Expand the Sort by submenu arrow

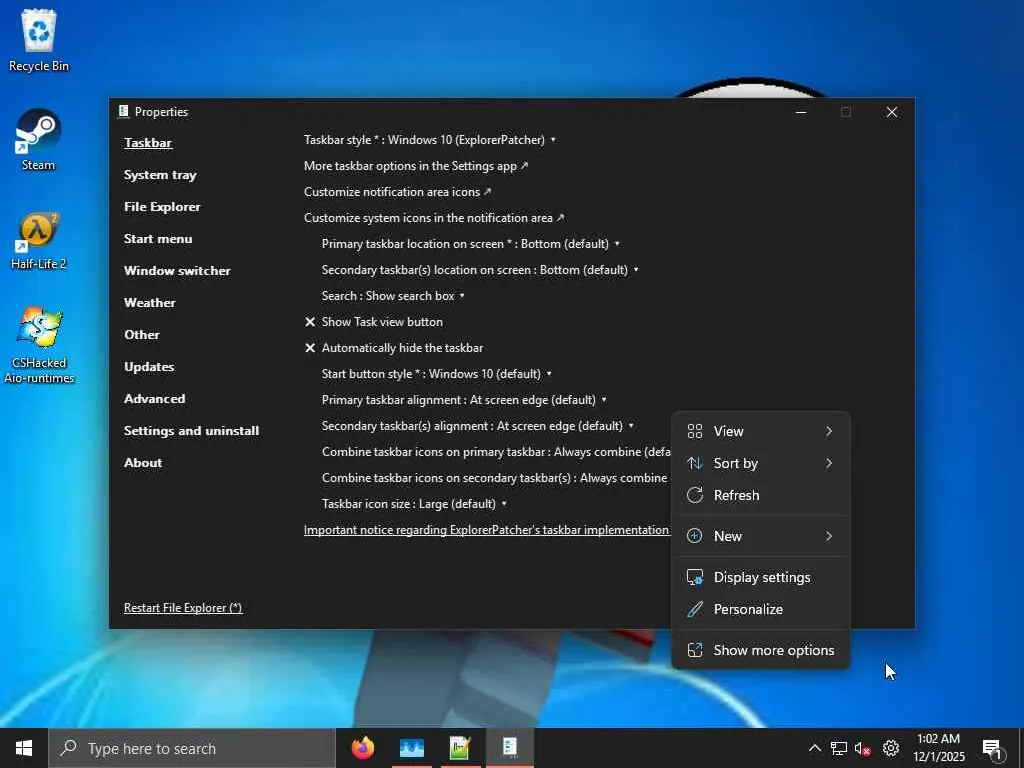(829, 463)
